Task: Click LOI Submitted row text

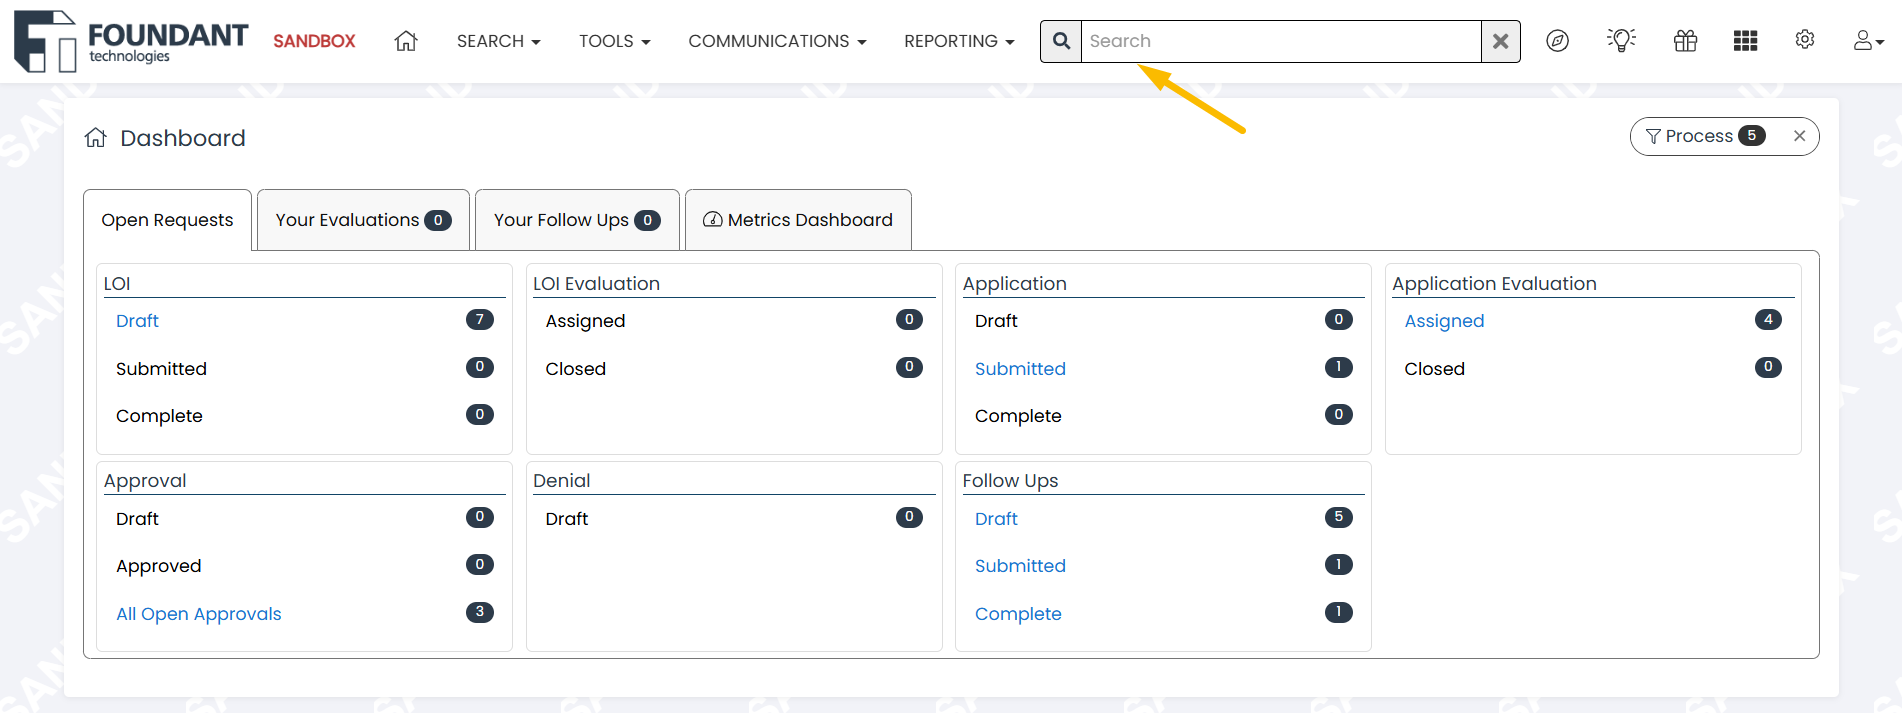Action: click(x=161, y=369)
